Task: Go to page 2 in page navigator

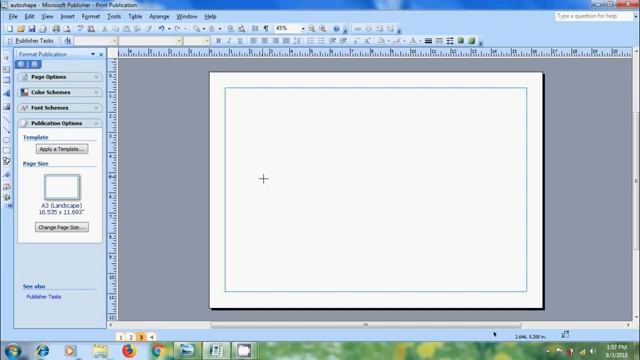Action: point(131,337)
